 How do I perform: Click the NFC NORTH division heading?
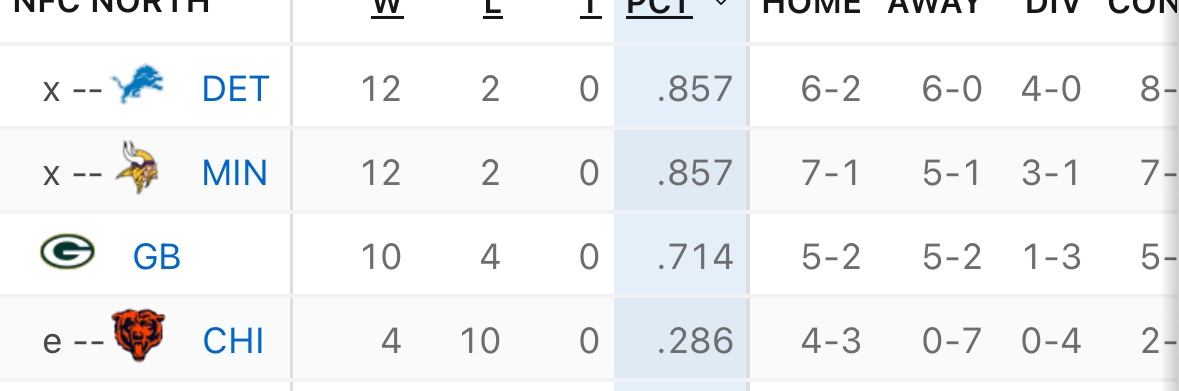[112, 8]
